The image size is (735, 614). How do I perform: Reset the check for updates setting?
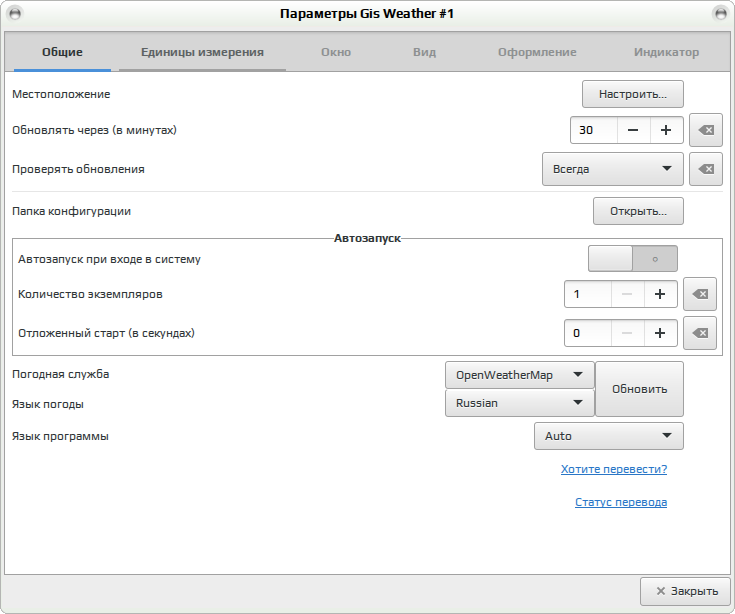point(705,169)
